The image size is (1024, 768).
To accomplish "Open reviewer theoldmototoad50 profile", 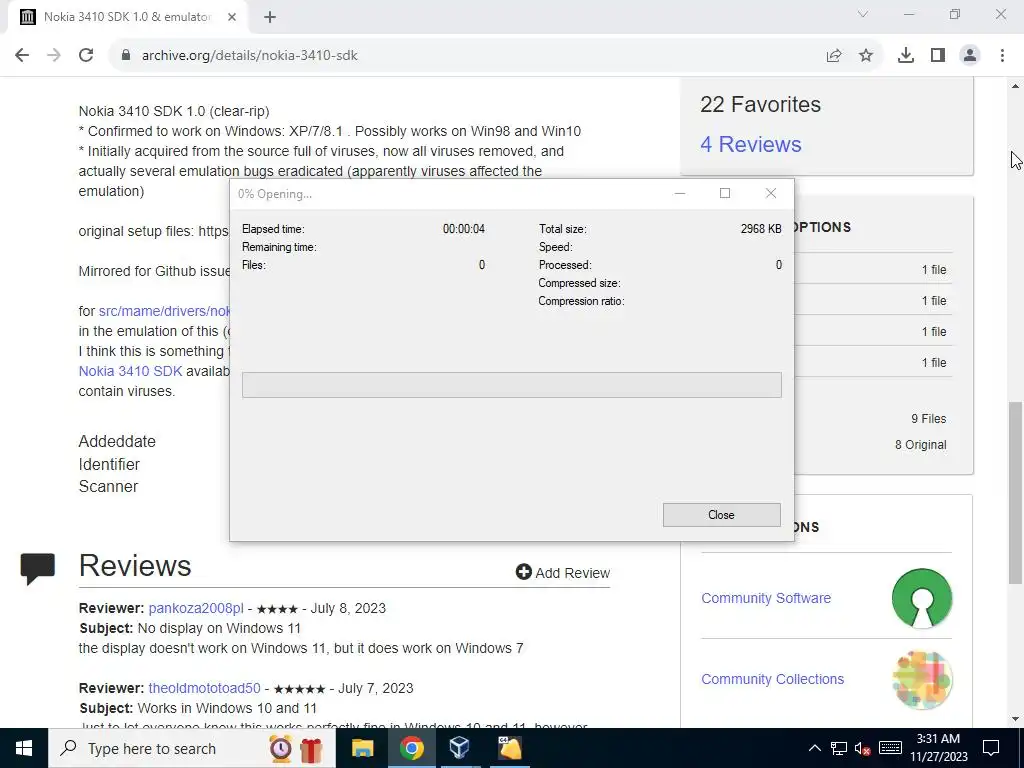I will click(204, 688).
